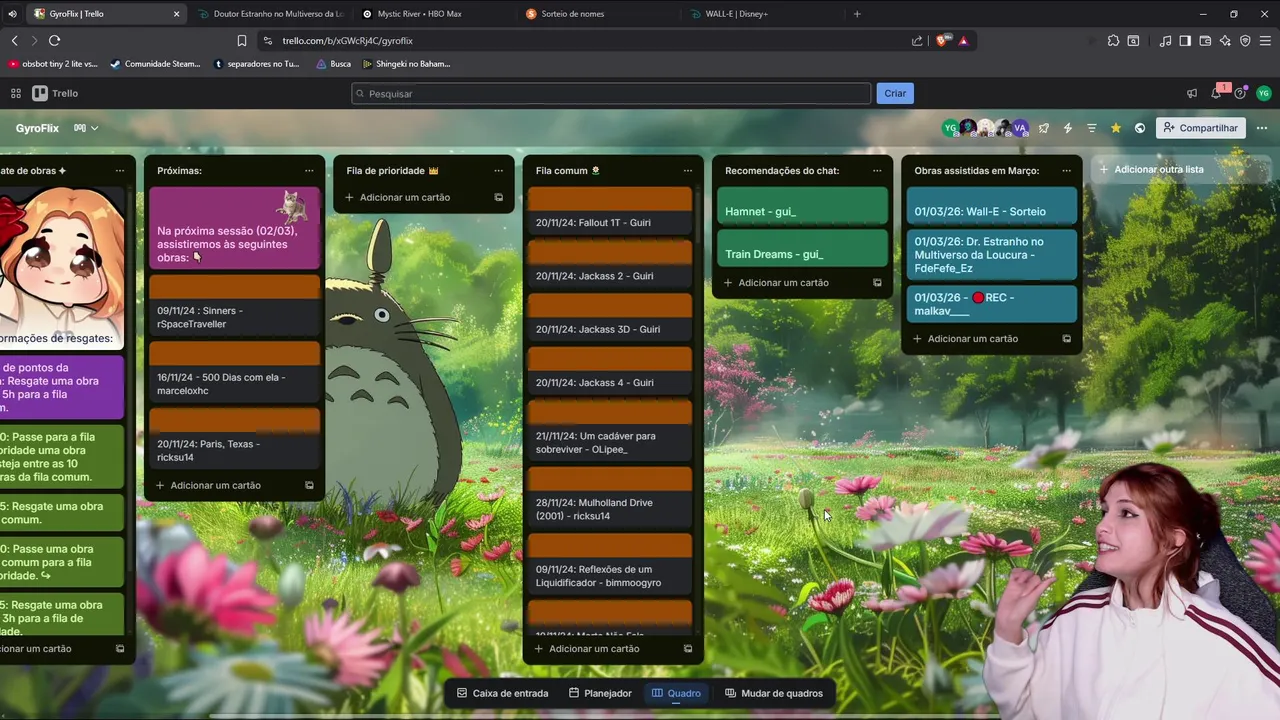1280x720 pixels.
Task: Open the 16/11/24 - 500 Dias com ela card
Action: 234,372
